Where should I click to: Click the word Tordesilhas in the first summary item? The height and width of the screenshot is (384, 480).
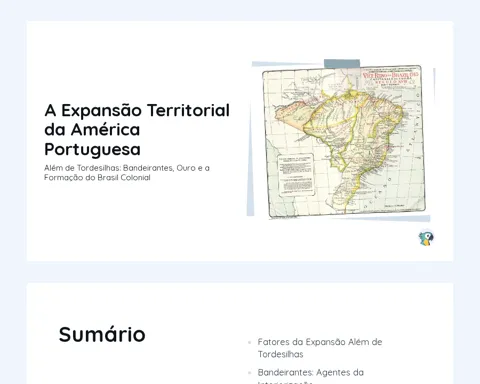click(280, 354)
